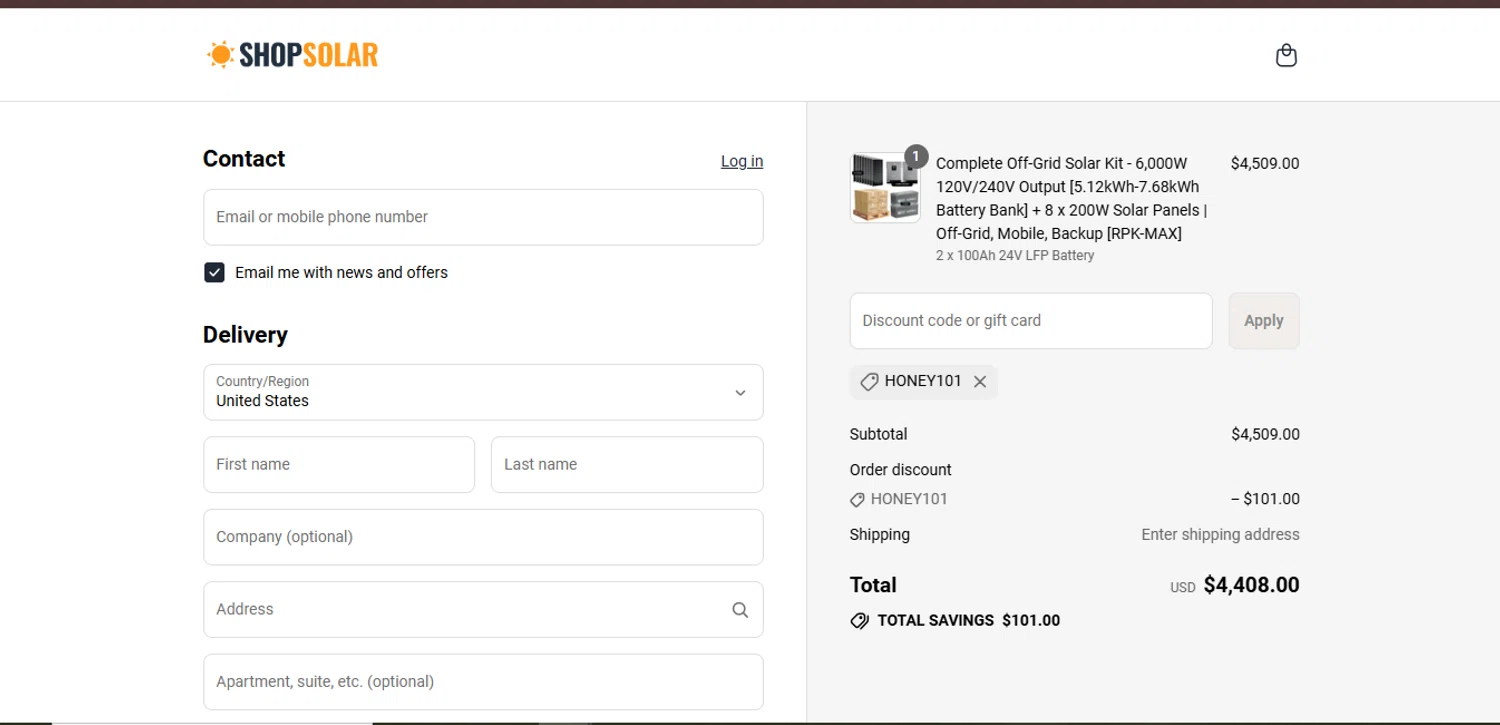Click the TOTAL SAVINGS $101.00 label
This screenshot has height=725, width=1500.
point(968,621)
